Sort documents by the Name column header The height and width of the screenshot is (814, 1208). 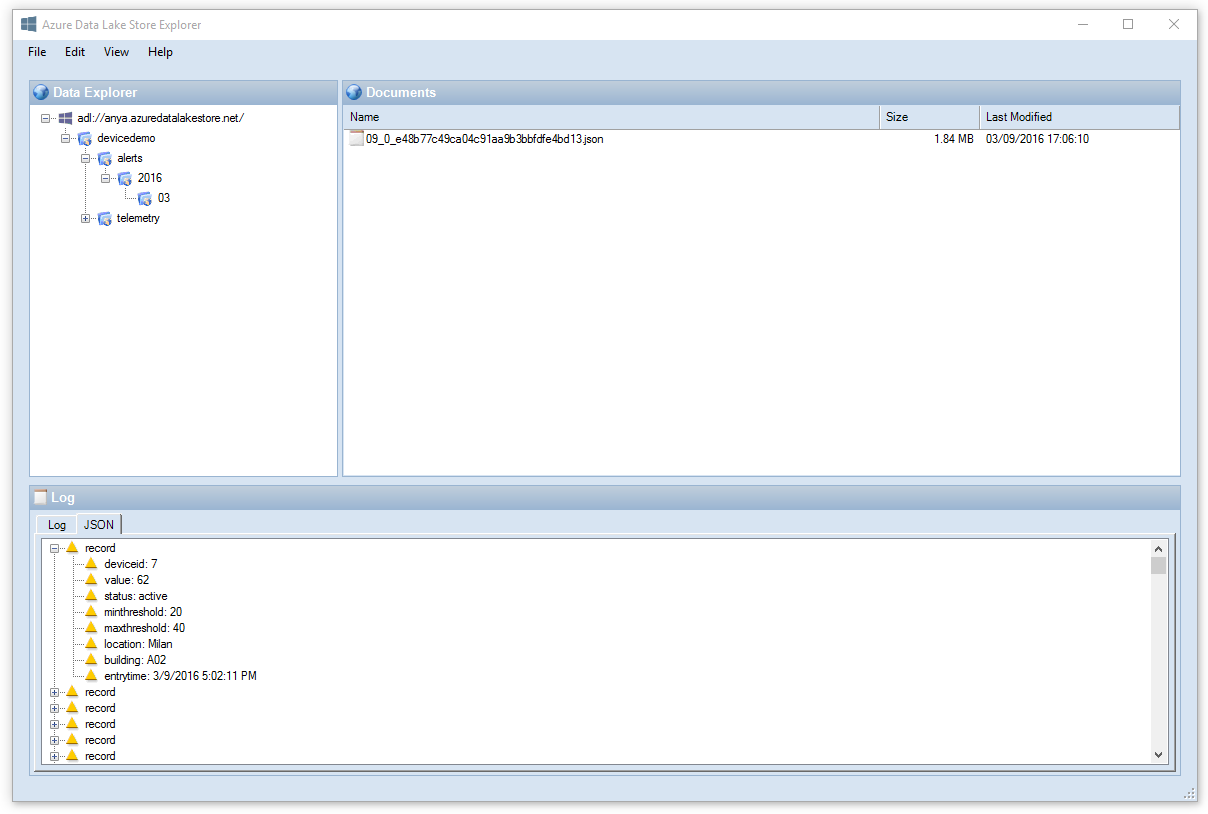click(x=612, y=117)
